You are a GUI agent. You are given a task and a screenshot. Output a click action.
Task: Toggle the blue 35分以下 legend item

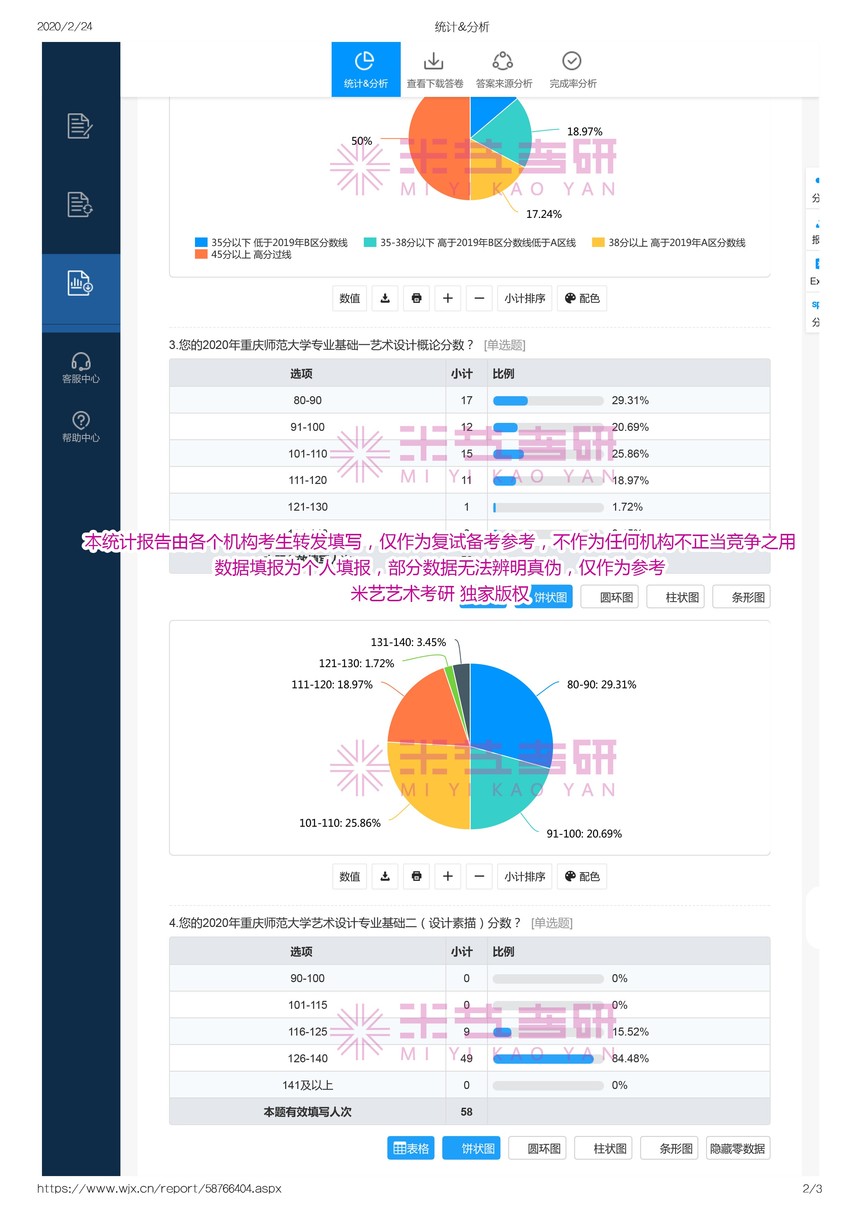point(272,242)
